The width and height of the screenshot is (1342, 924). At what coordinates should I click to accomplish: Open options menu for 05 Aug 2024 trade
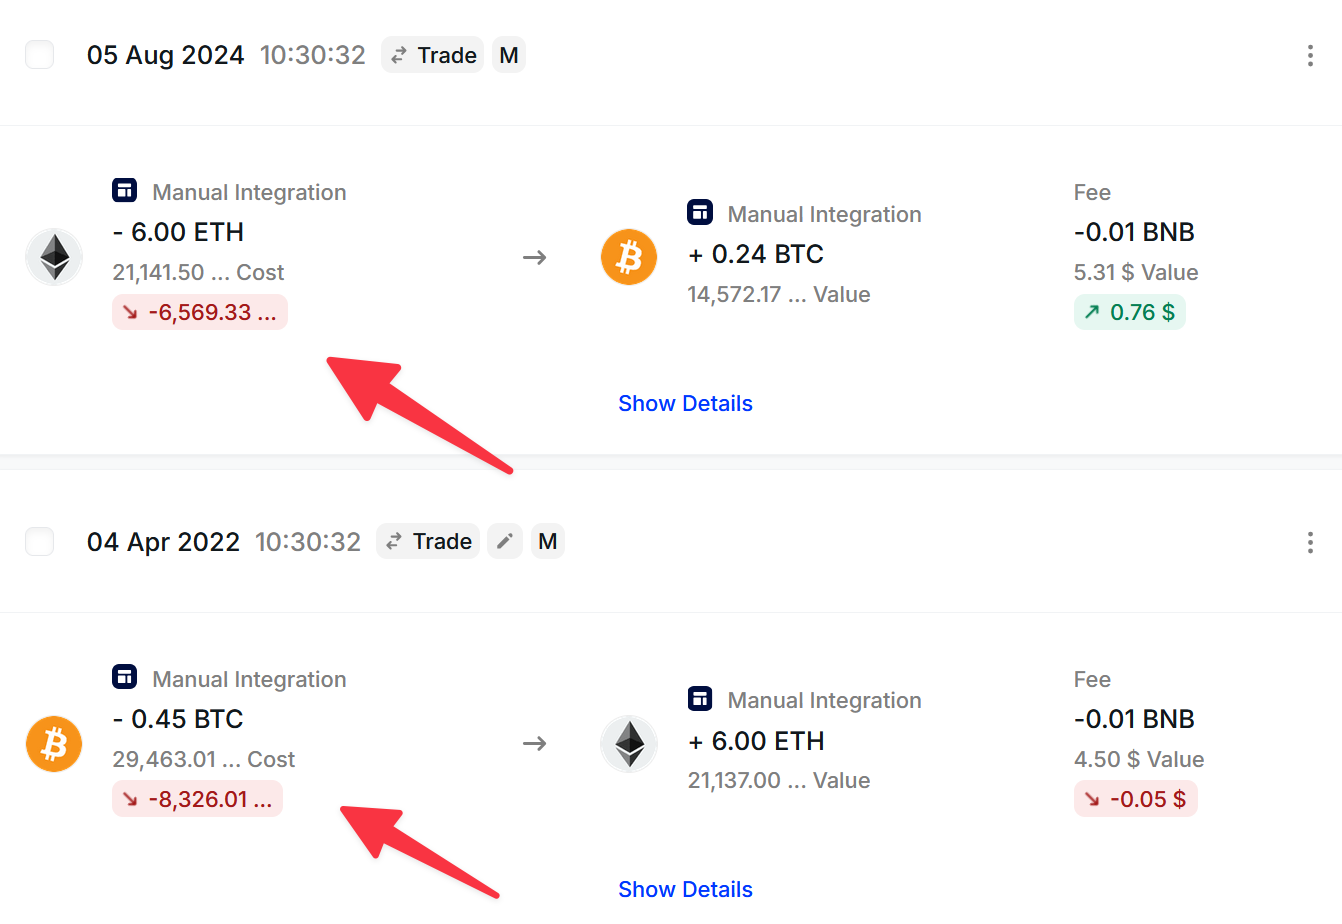[x=1310, y=56]
